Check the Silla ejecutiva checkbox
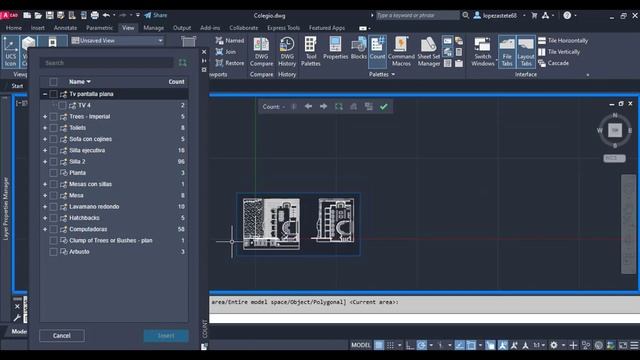 pos(53,151)
